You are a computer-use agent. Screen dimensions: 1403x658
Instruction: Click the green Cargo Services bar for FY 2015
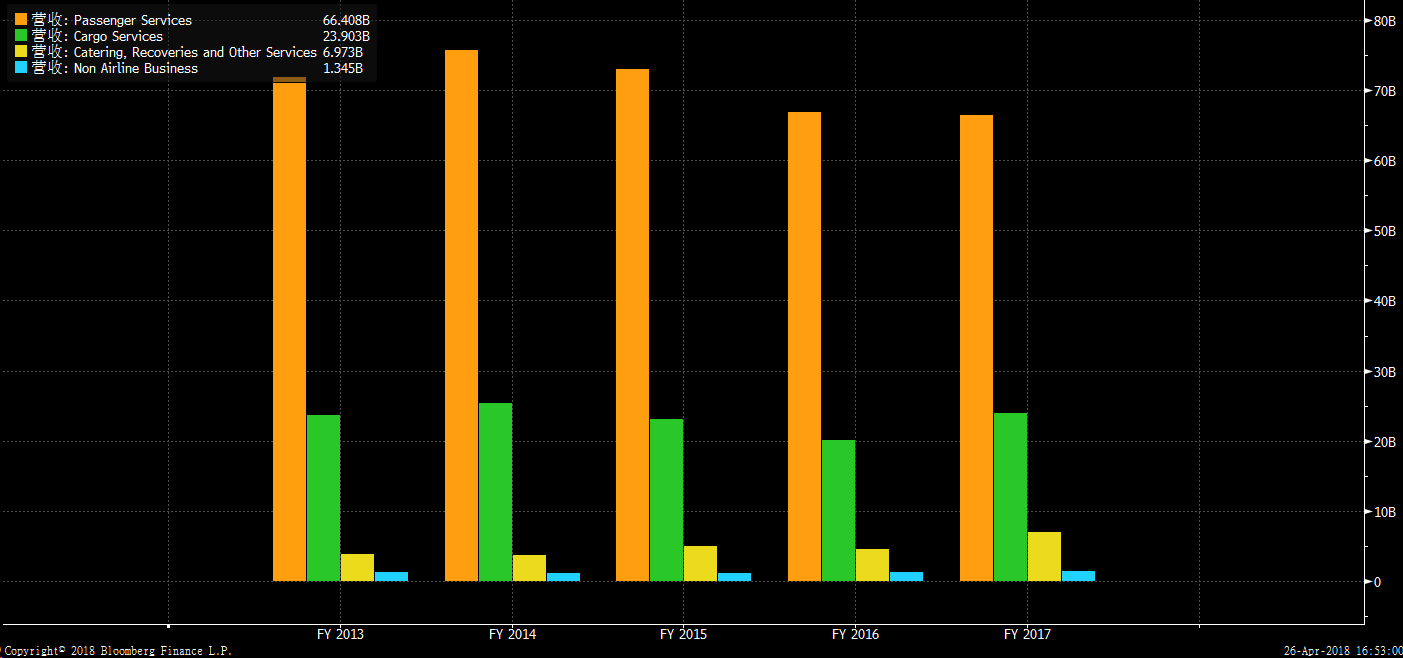pyautogui.click(x=666, y=499)
